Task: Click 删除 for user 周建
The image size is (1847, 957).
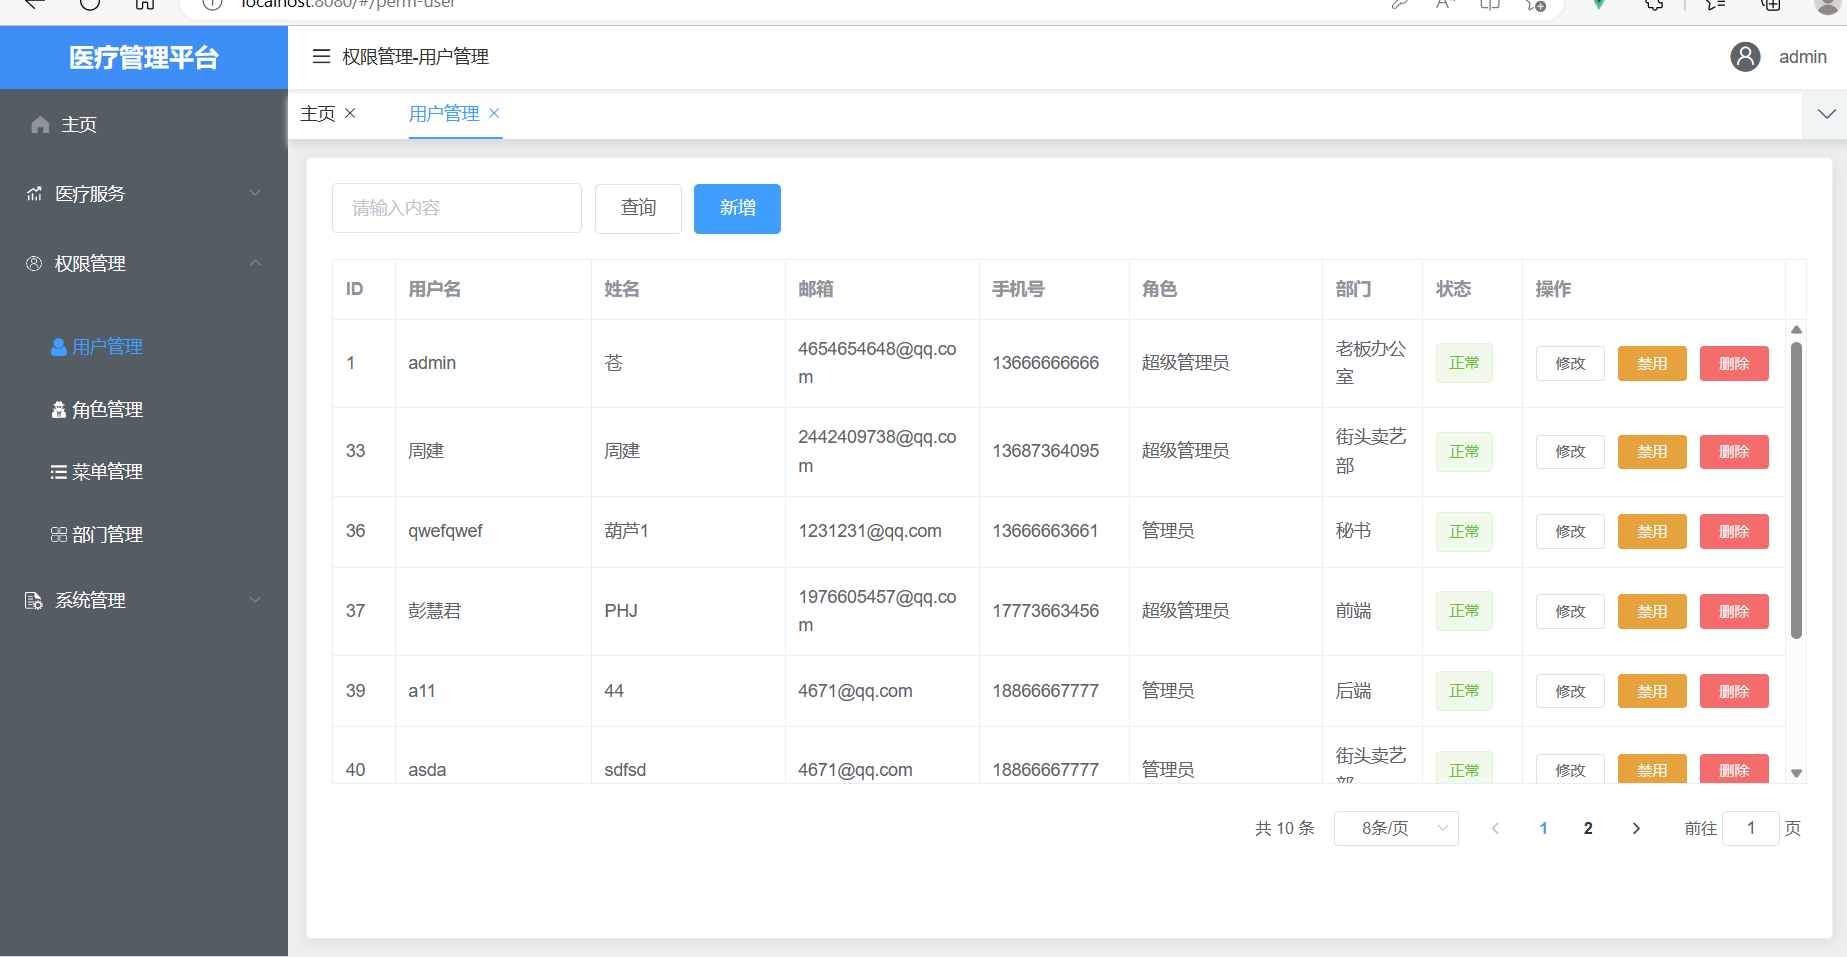Action: tap(1734, 452)
